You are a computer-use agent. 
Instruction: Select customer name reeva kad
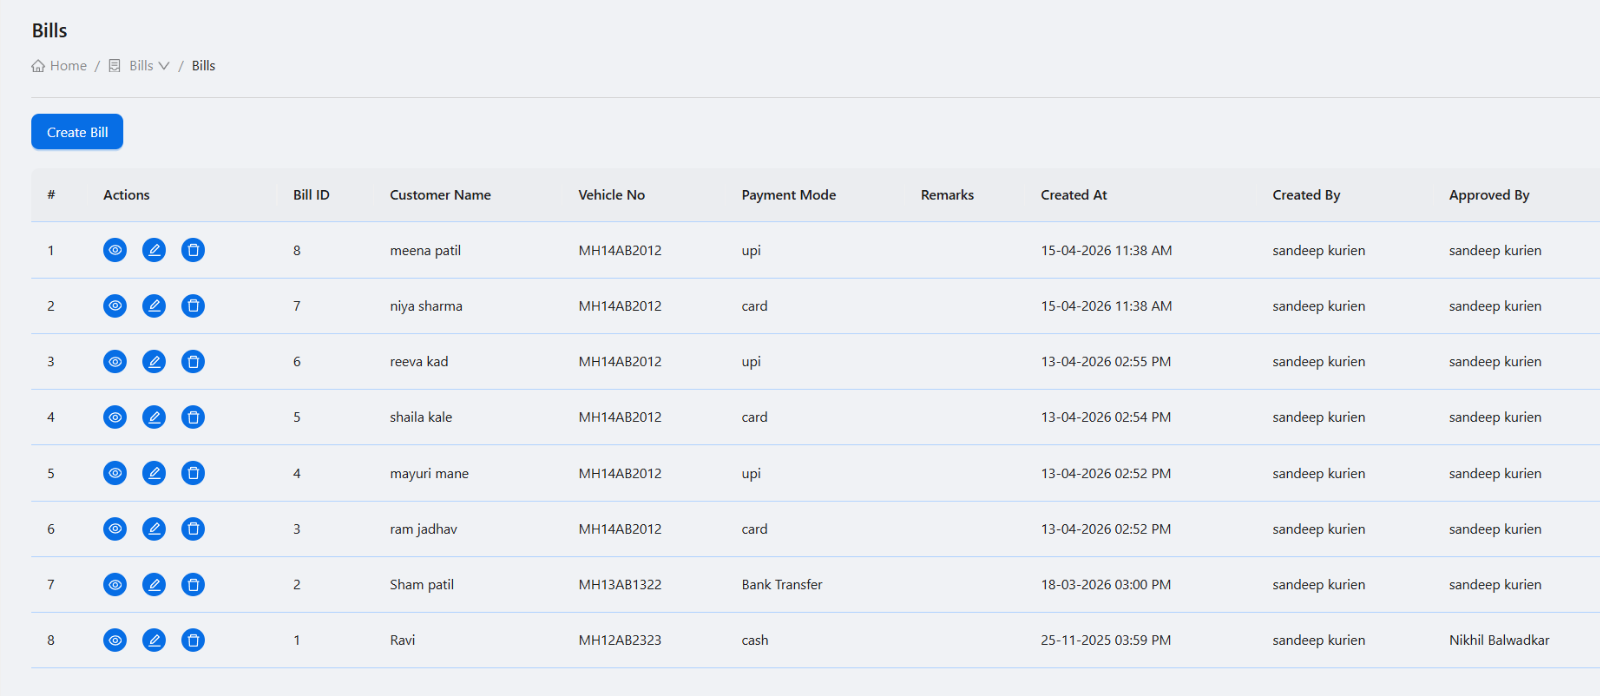pyautogui.click(x=419, y=361)
